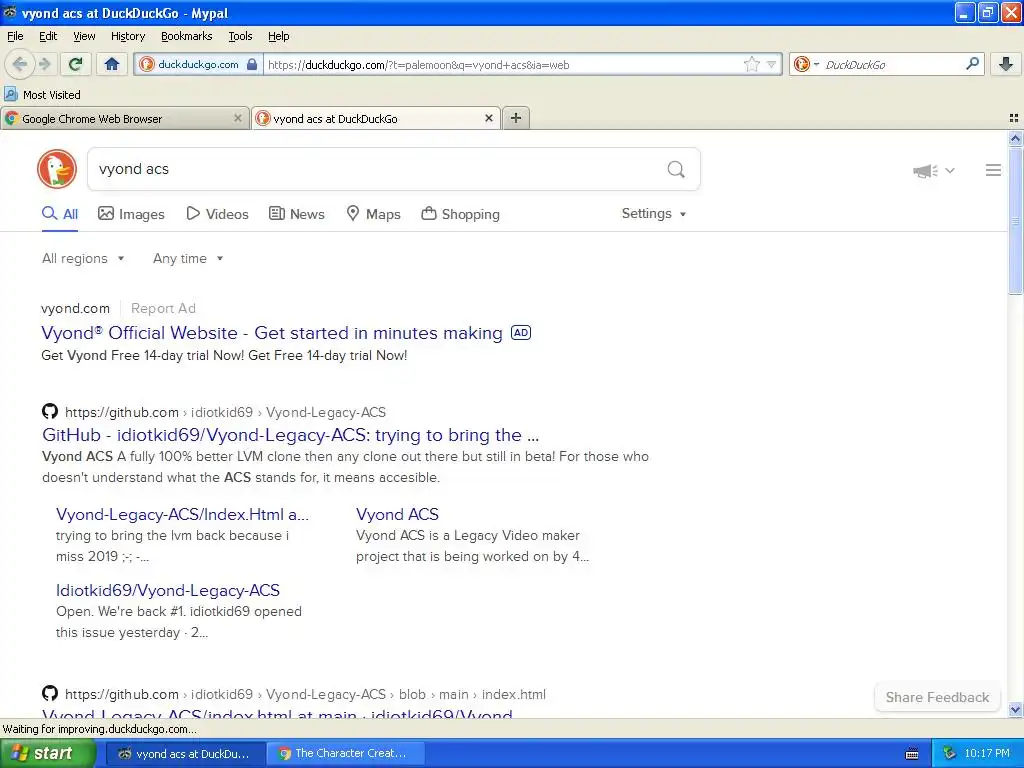Click the page scrollbar down arrow
1024x768 pixels.
point(1015,709)
